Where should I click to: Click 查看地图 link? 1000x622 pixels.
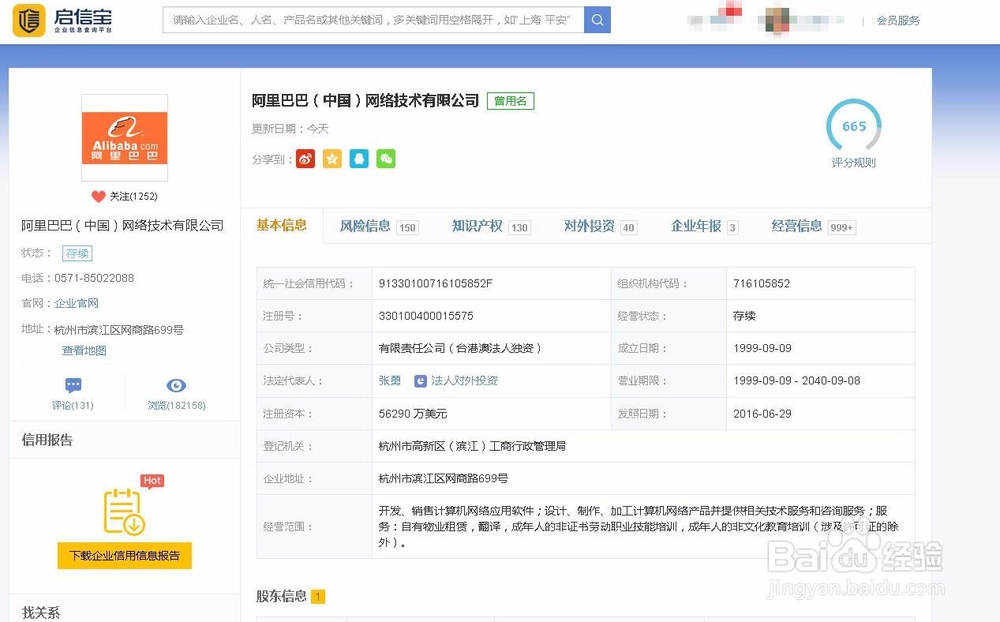point(84,351)
